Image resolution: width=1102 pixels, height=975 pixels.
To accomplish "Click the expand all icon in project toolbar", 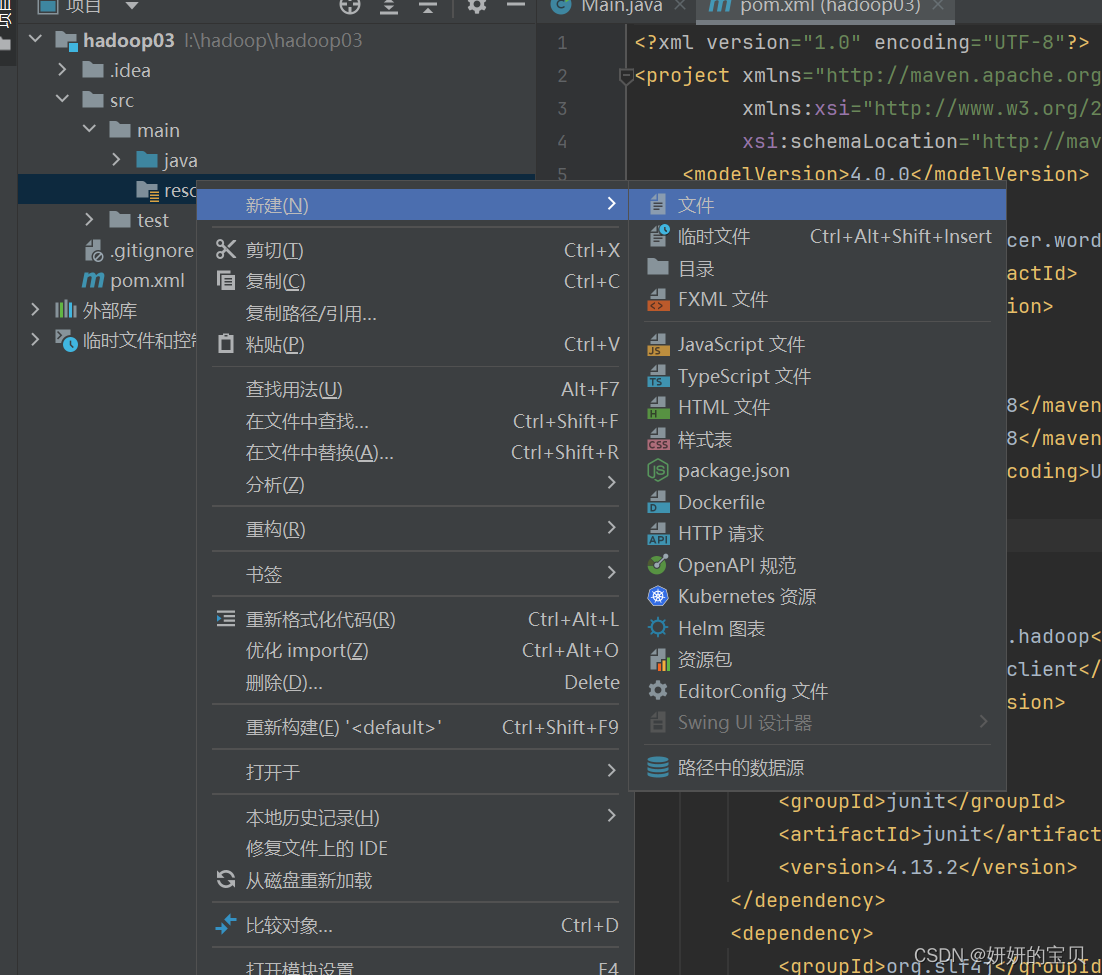I will [x=389, y=6].
